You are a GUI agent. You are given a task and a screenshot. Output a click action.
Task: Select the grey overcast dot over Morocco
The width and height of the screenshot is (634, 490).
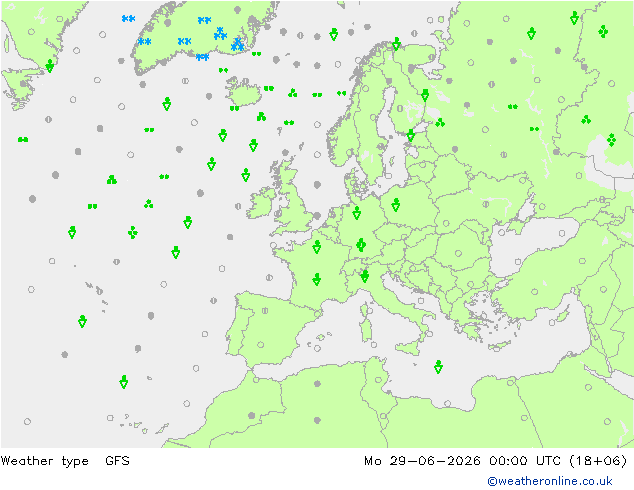click(x=251, y=415)
